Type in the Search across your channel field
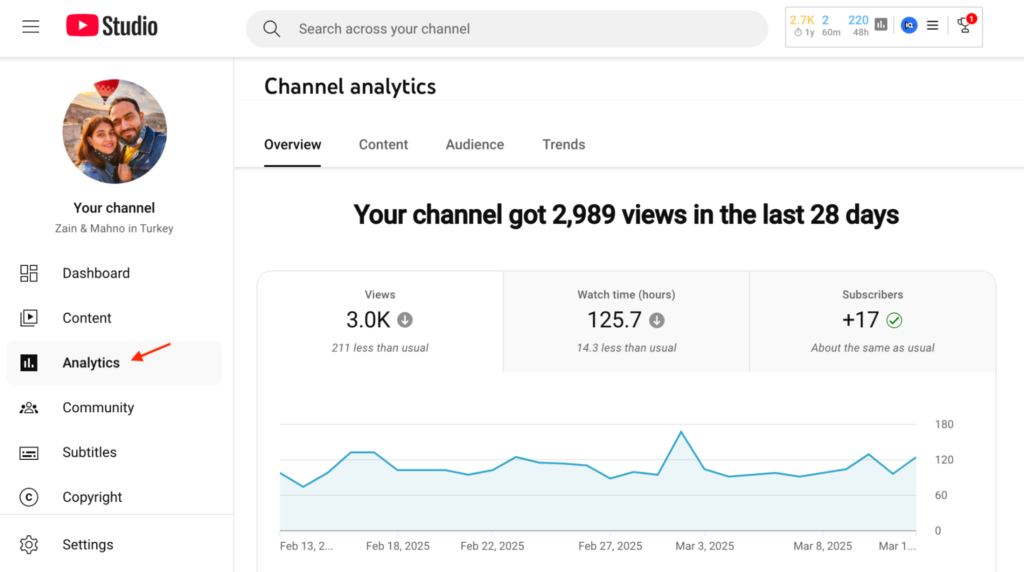The width and height of the screenshot is (1024, 572). [520, 29]
